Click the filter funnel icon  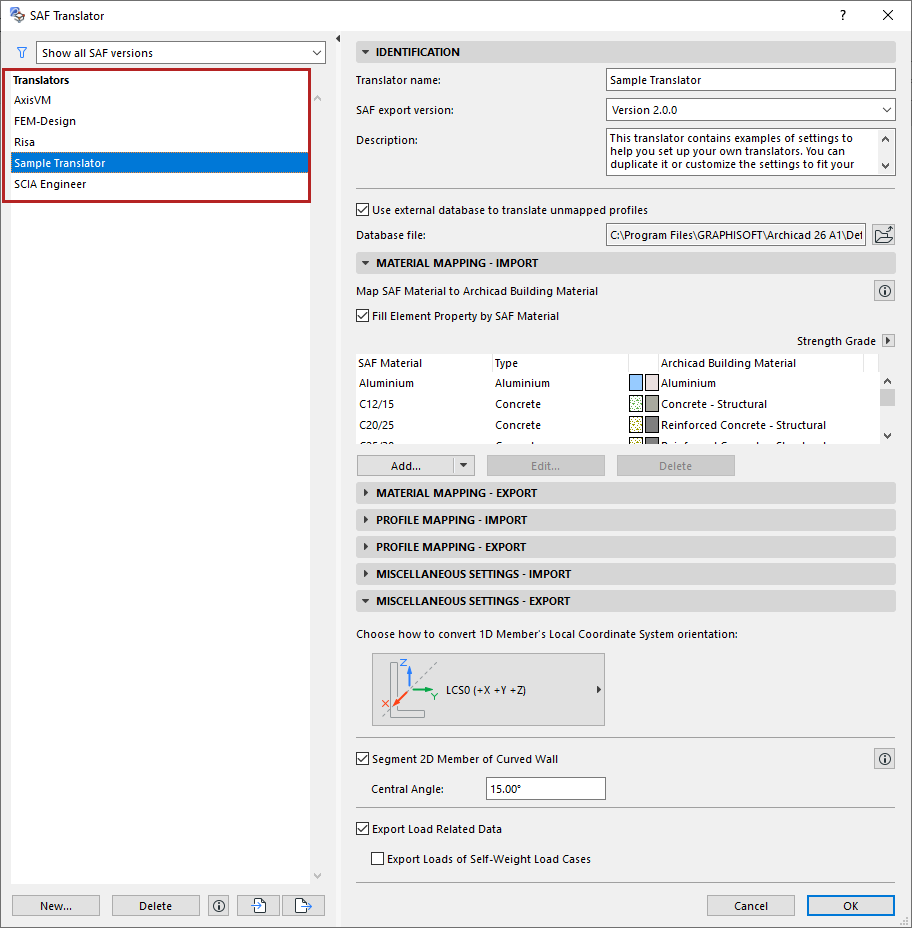22,53
